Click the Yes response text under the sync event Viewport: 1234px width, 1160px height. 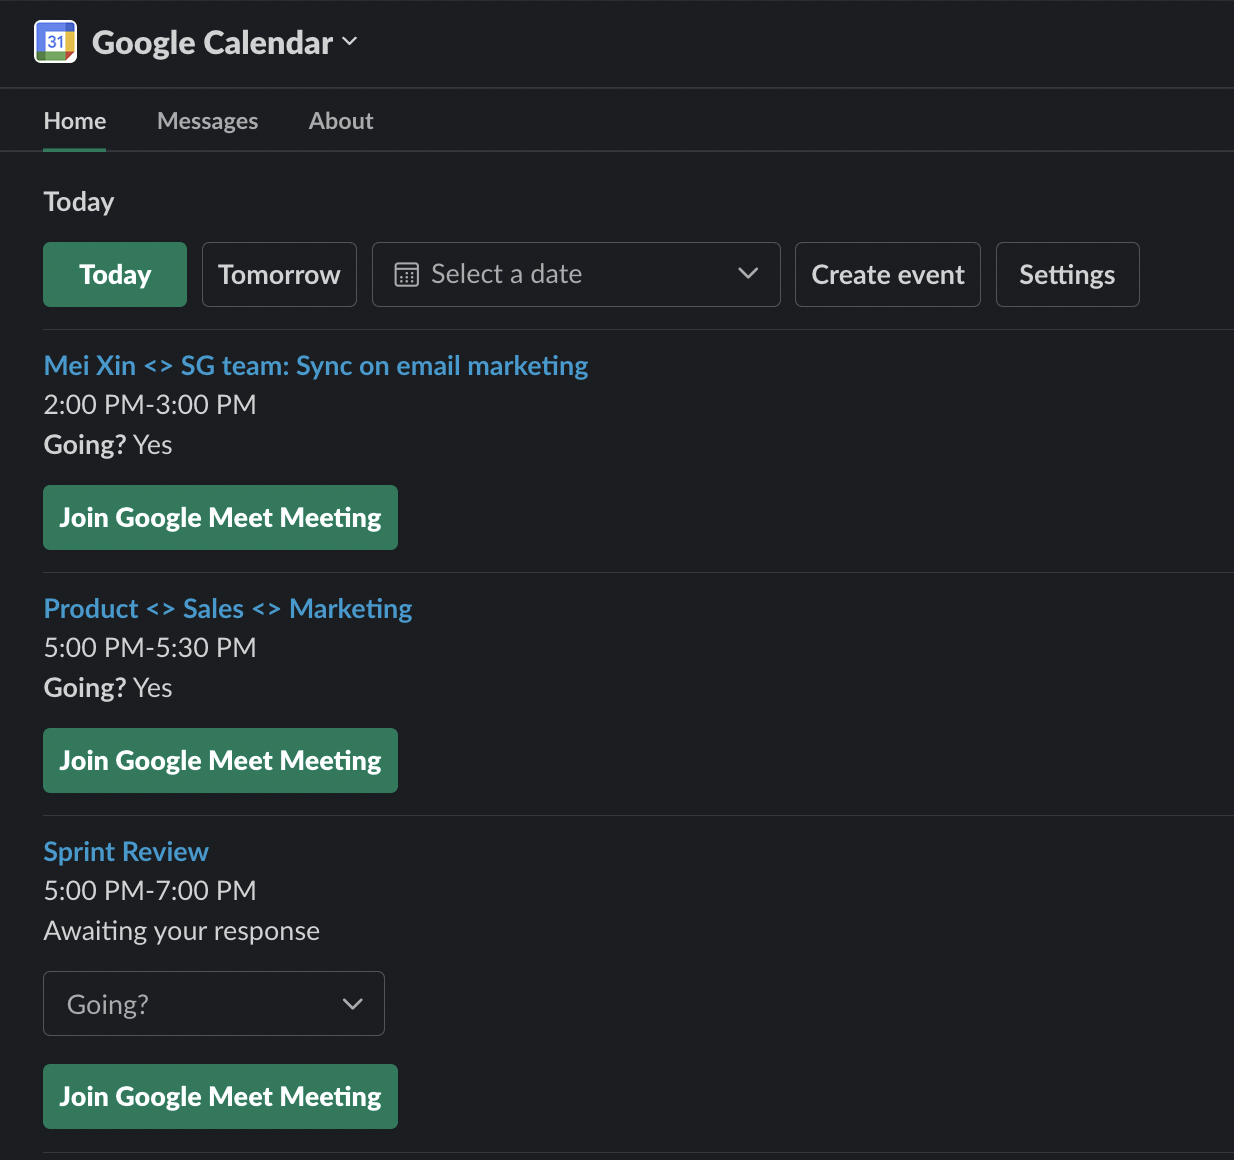tap(152, 444)
